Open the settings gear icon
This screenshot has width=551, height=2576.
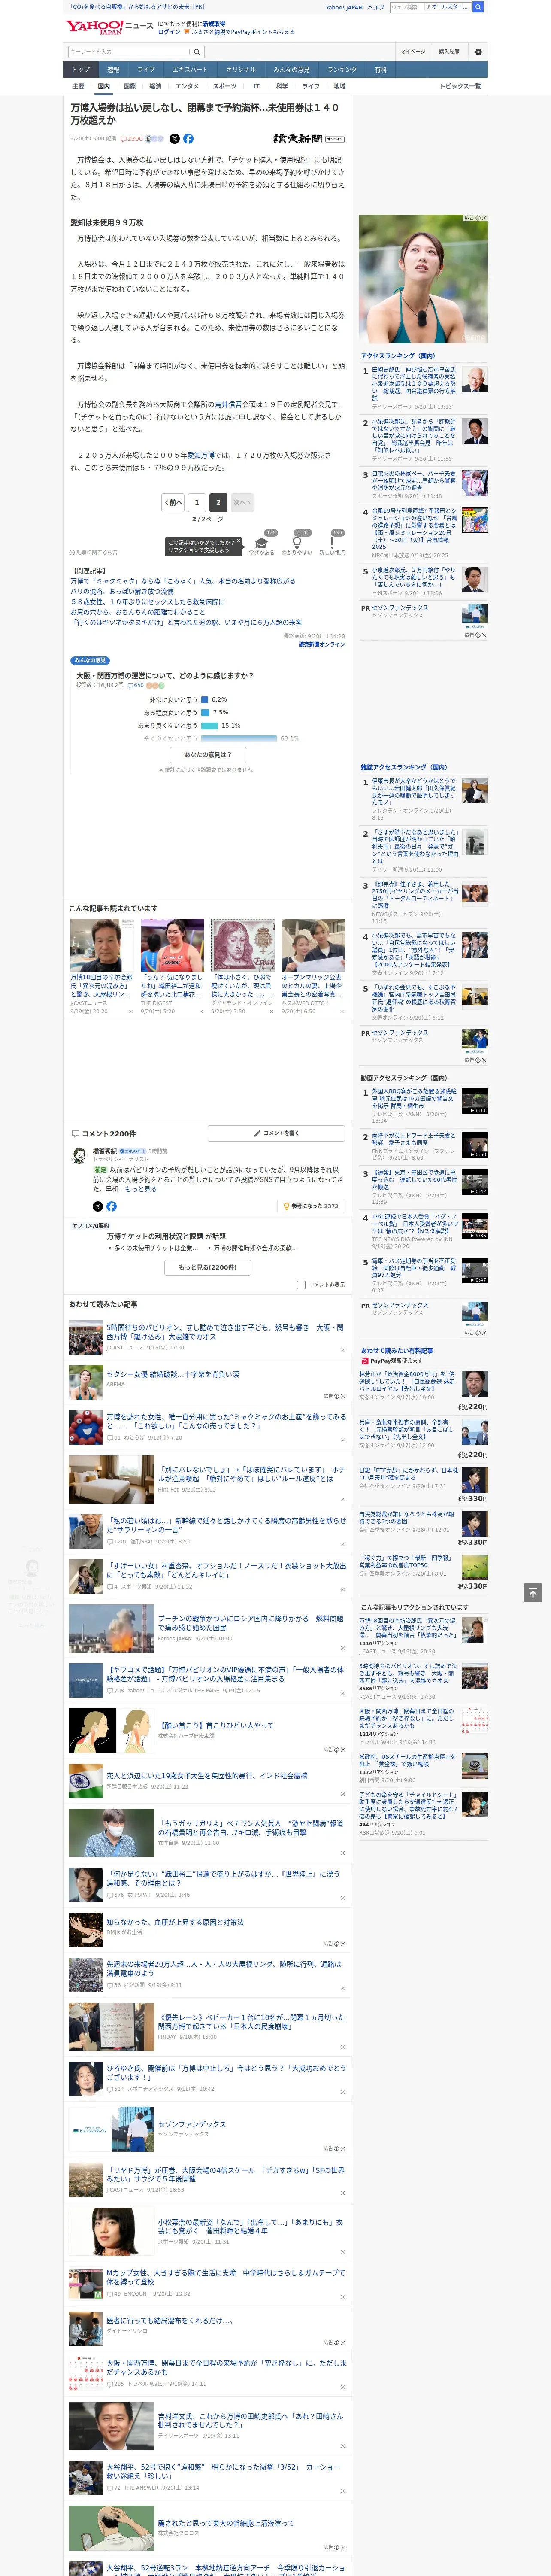478,52
